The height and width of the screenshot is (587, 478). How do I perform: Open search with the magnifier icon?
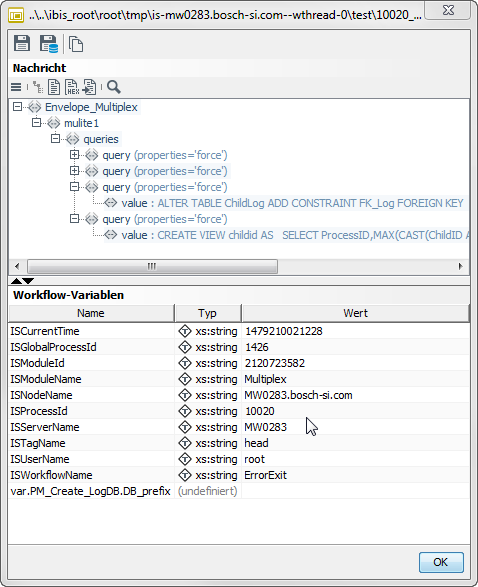coord(114,87)
